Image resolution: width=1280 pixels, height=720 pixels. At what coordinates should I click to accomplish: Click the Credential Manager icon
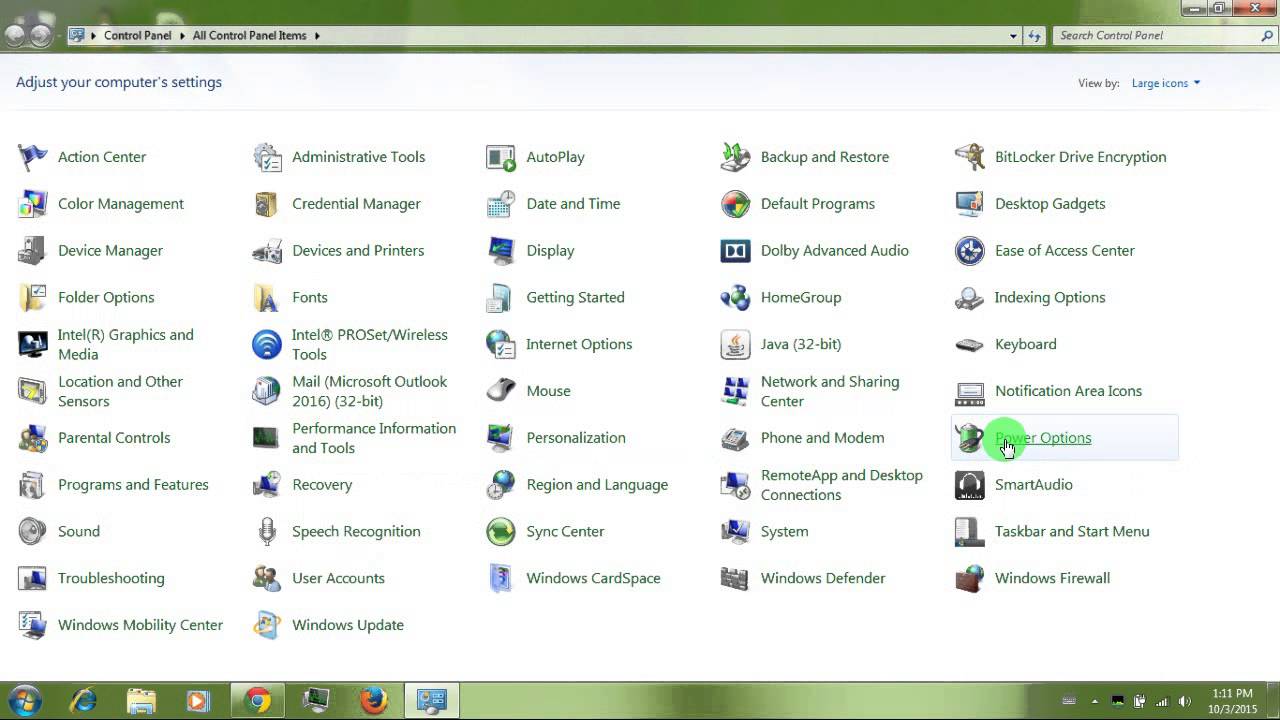click(267, 204)
